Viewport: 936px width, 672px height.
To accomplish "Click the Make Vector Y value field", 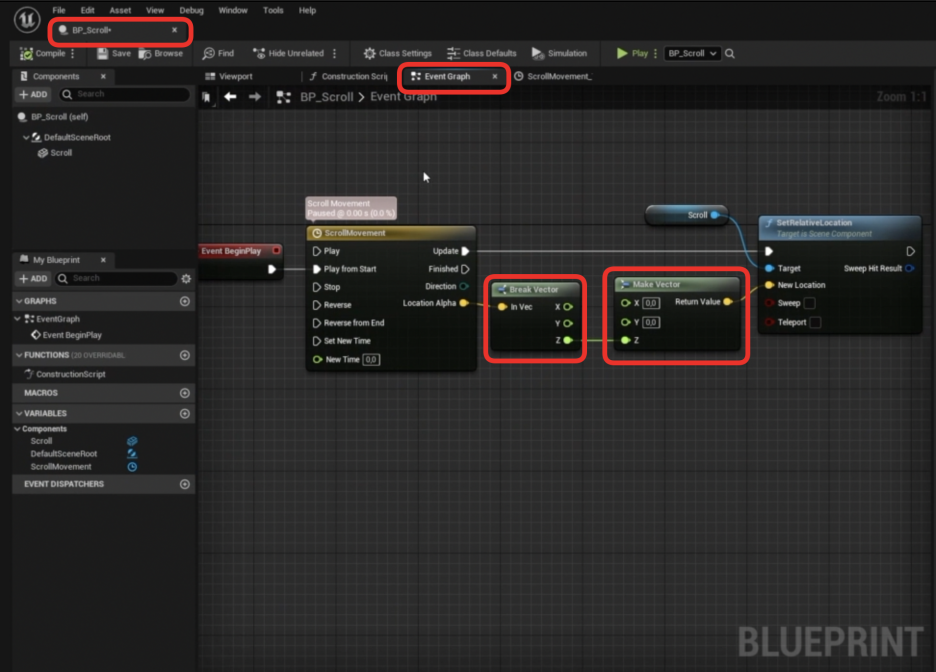I will point(651,322).
